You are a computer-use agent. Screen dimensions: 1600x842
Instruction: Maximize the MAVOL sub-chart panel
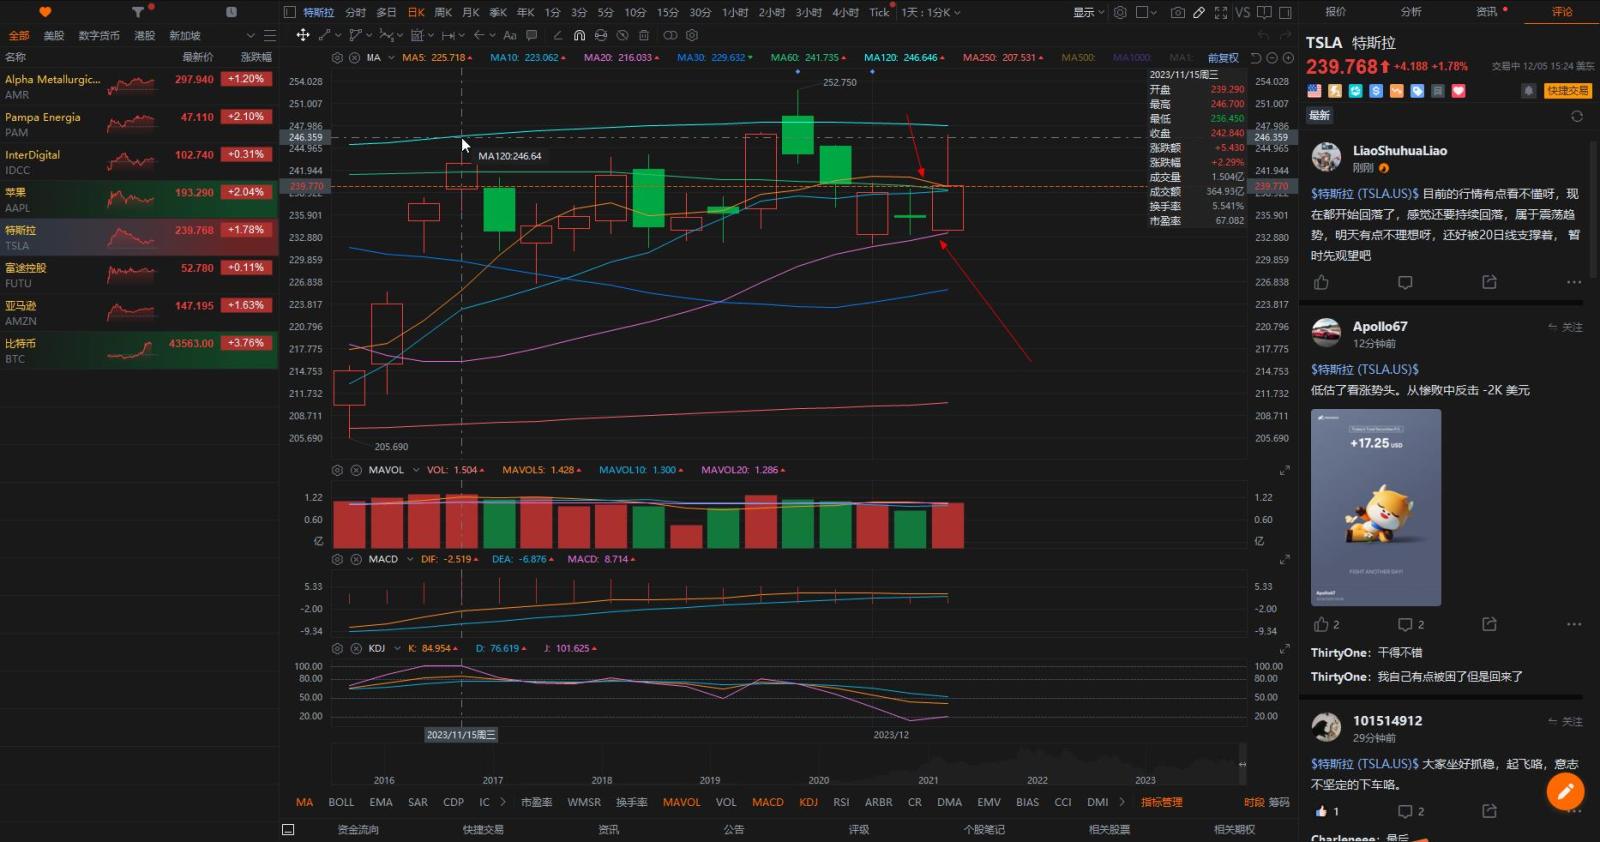coord(1285,470)
